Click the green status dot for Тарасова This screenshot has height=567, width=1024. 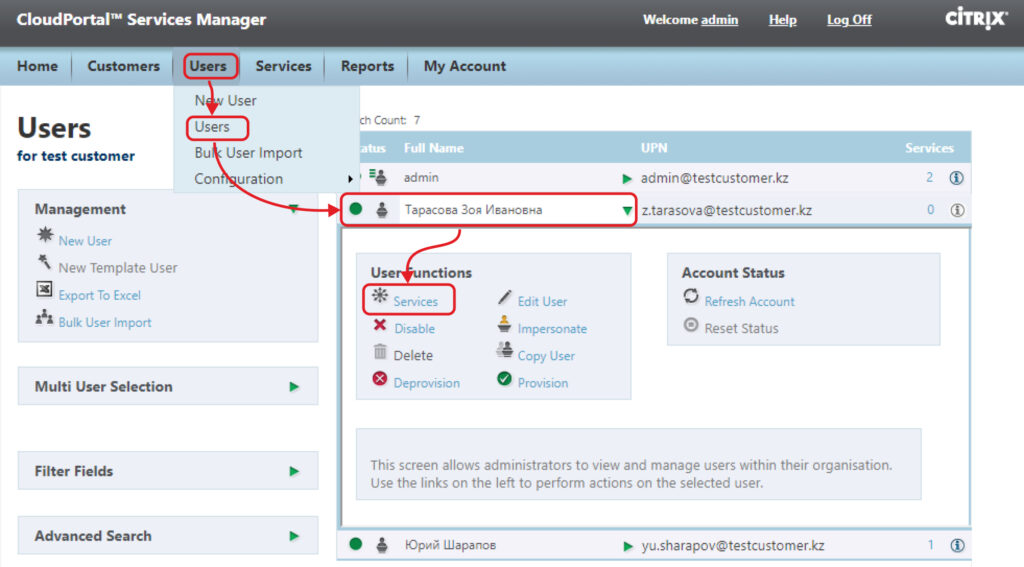[356, 209]
